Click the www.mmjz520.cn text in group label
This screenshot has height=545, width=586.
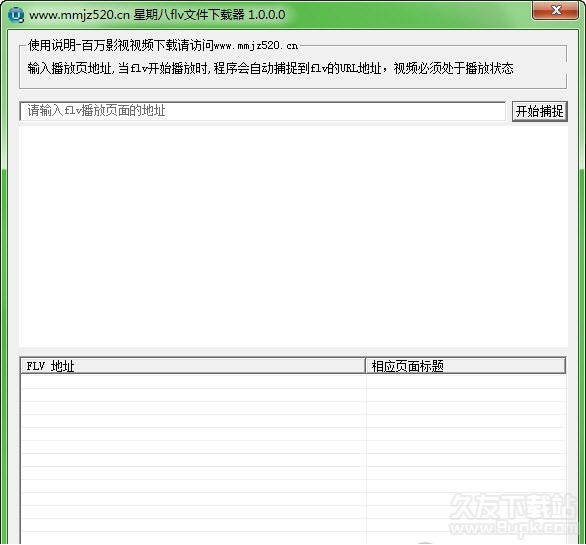256,46
